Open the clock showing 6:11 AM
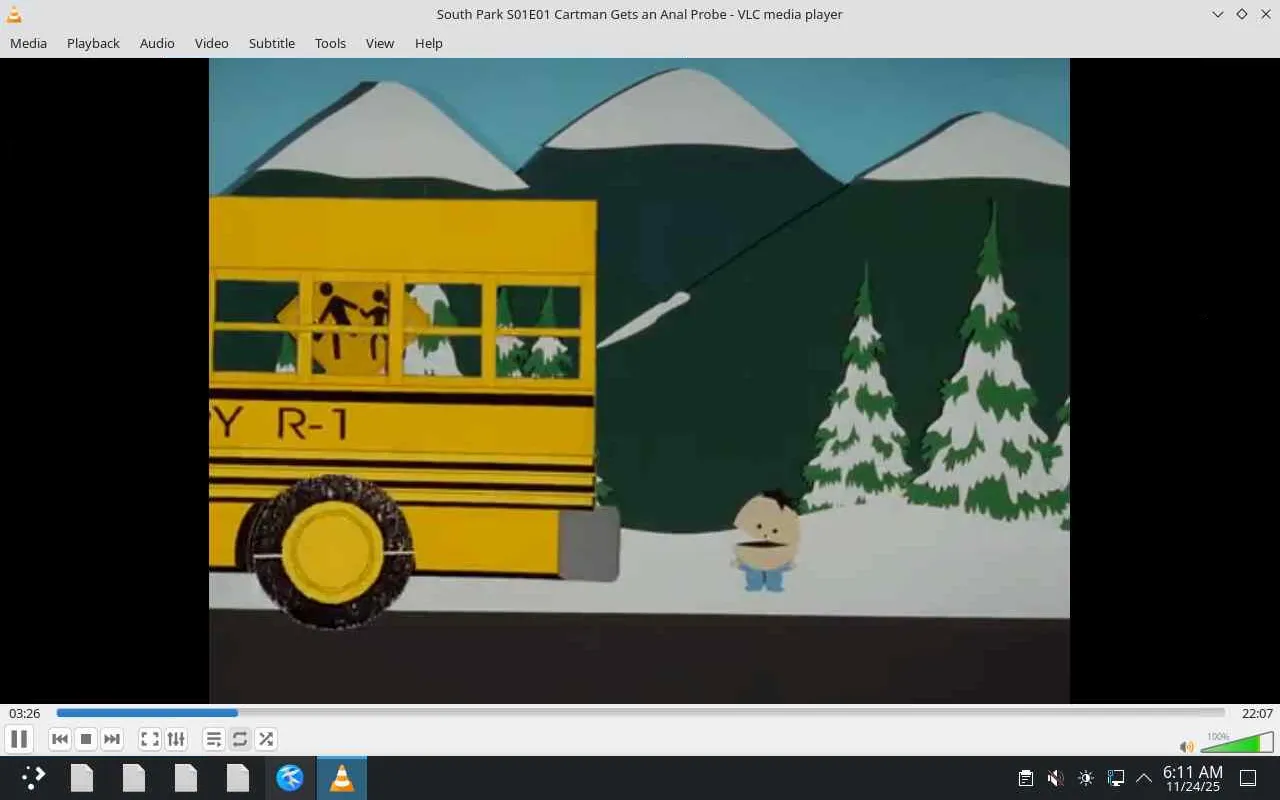 pyautogui.click(x=1193, y=778)
